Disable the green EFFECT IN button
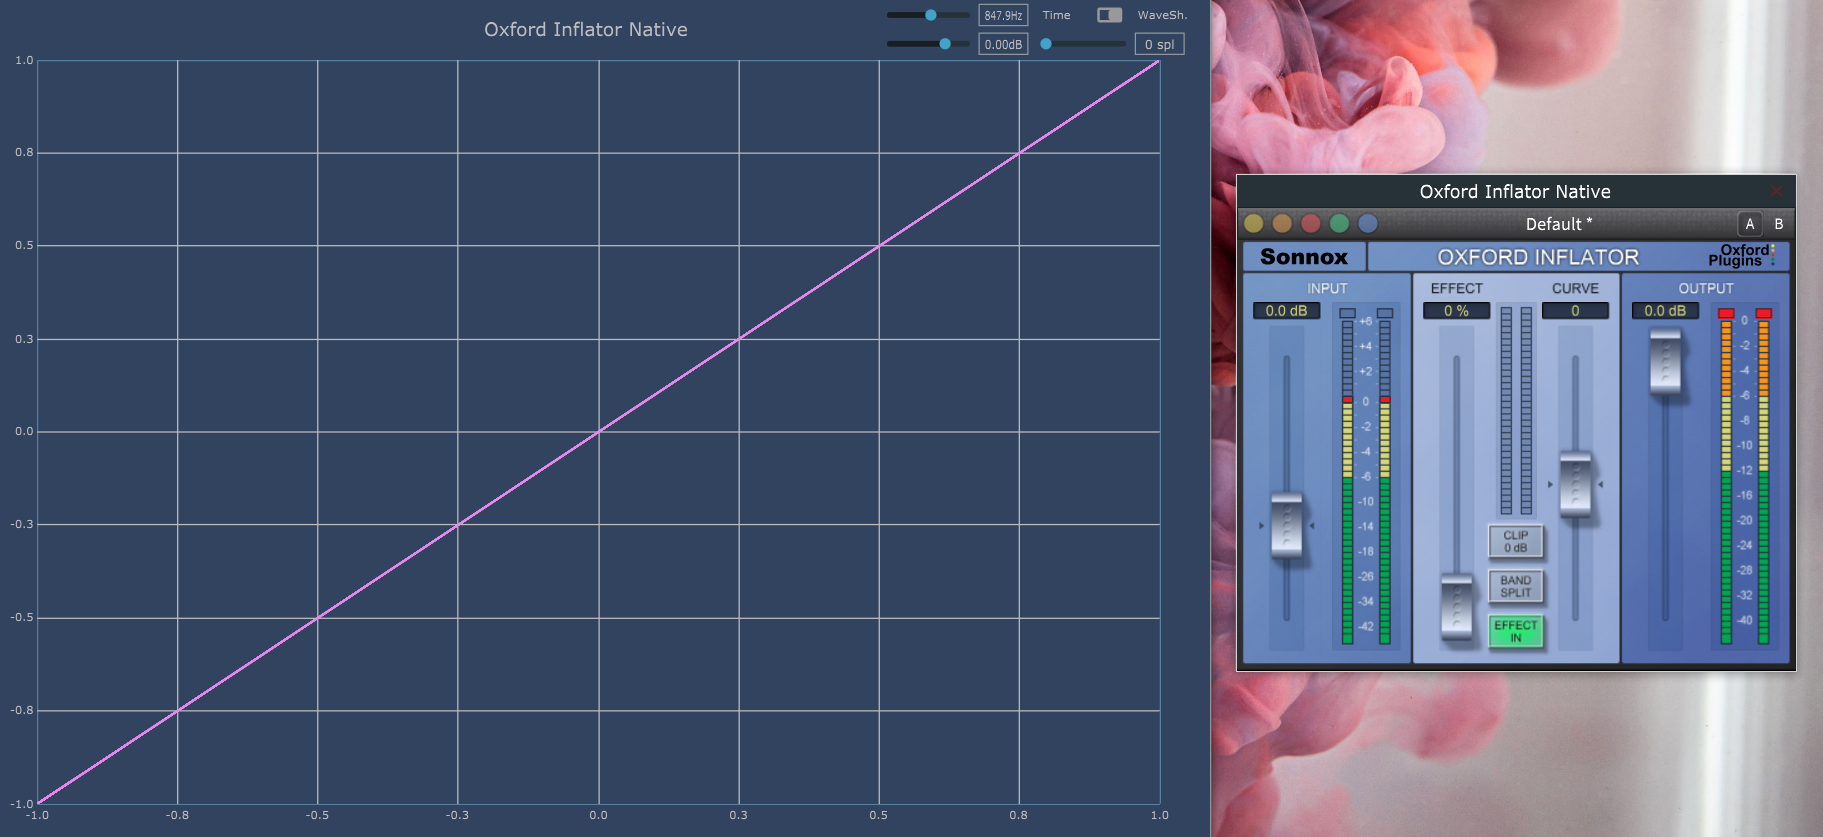1823x837 pixels. [x=1516, y=631]
